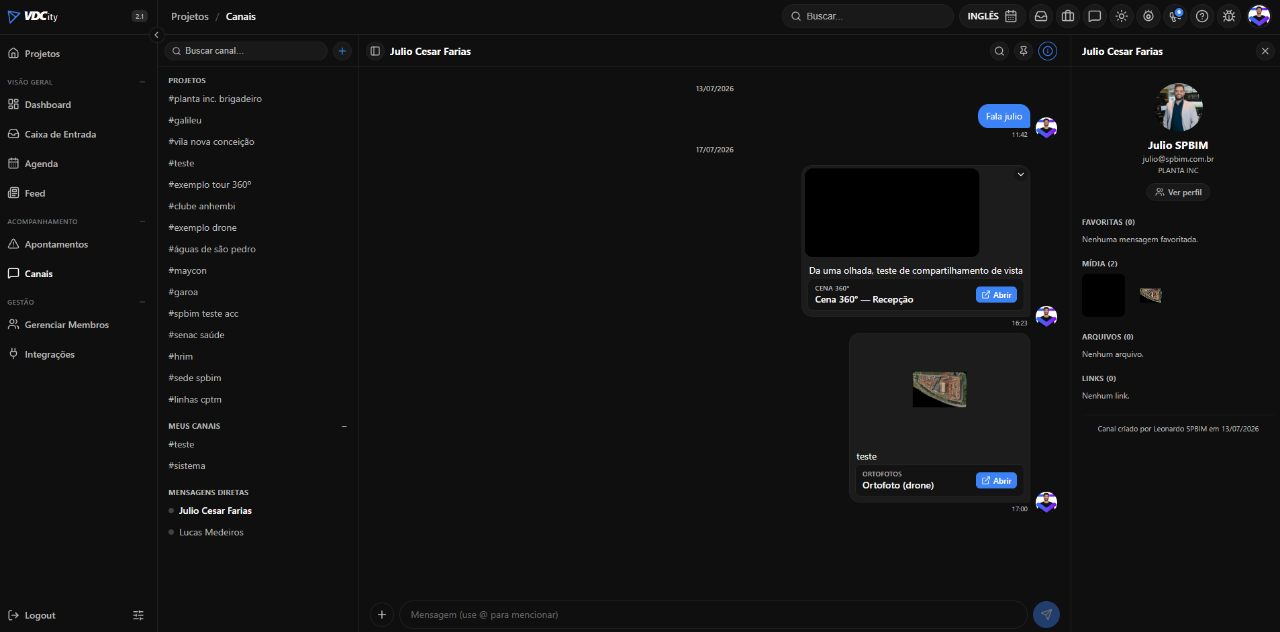Collapse the Gestão section
Viewport: 1280px width, 632px height.
point(142,302)
